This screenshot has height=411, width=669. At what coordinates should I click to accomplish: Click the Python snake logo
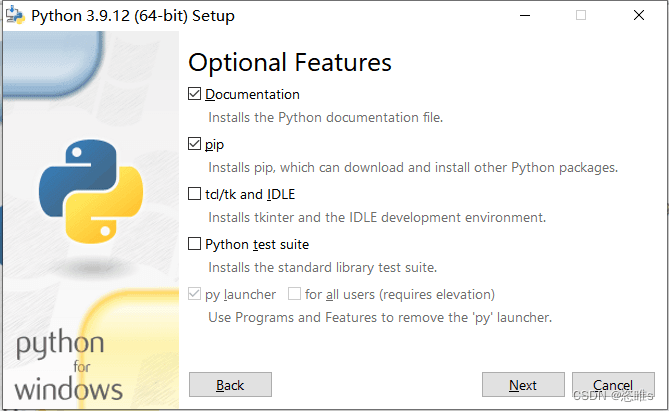pos(90,191)
